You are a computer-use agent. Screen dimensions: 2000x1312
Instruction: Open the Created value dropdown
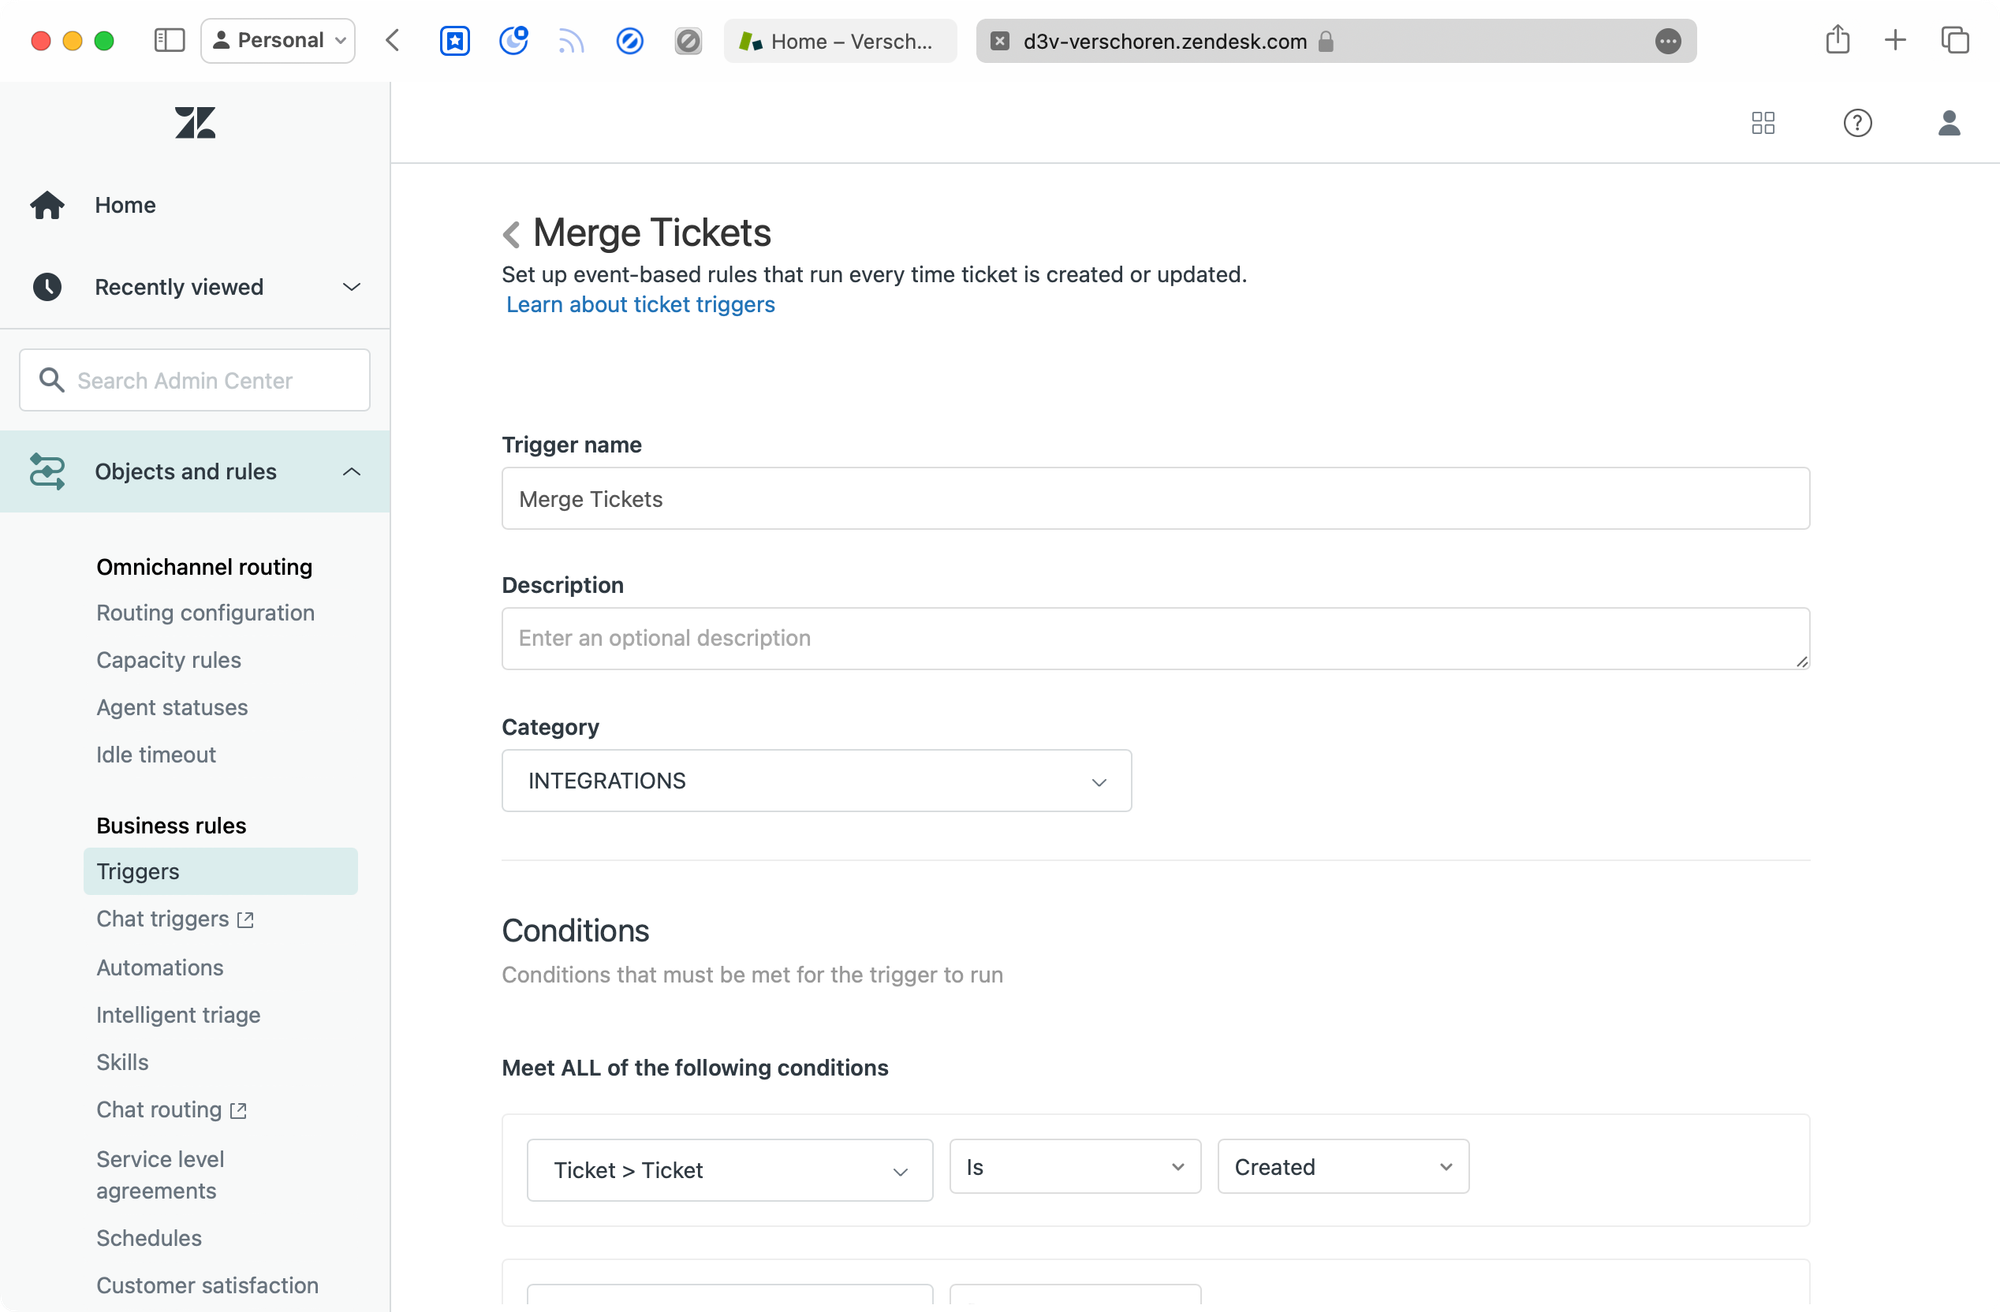1342,1167
